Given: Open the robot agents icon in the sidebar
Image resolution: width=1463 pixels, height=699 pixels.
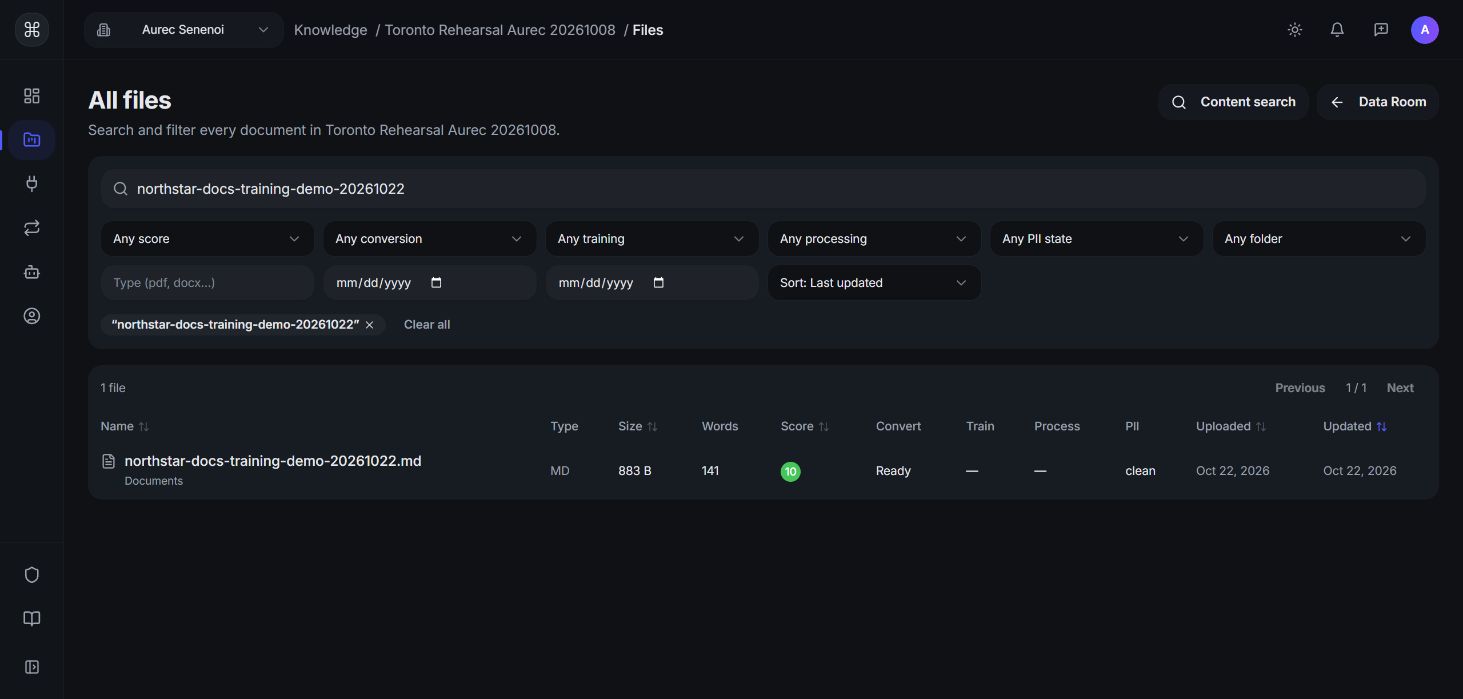Looking at the screenshot, I should pos(32,272).
